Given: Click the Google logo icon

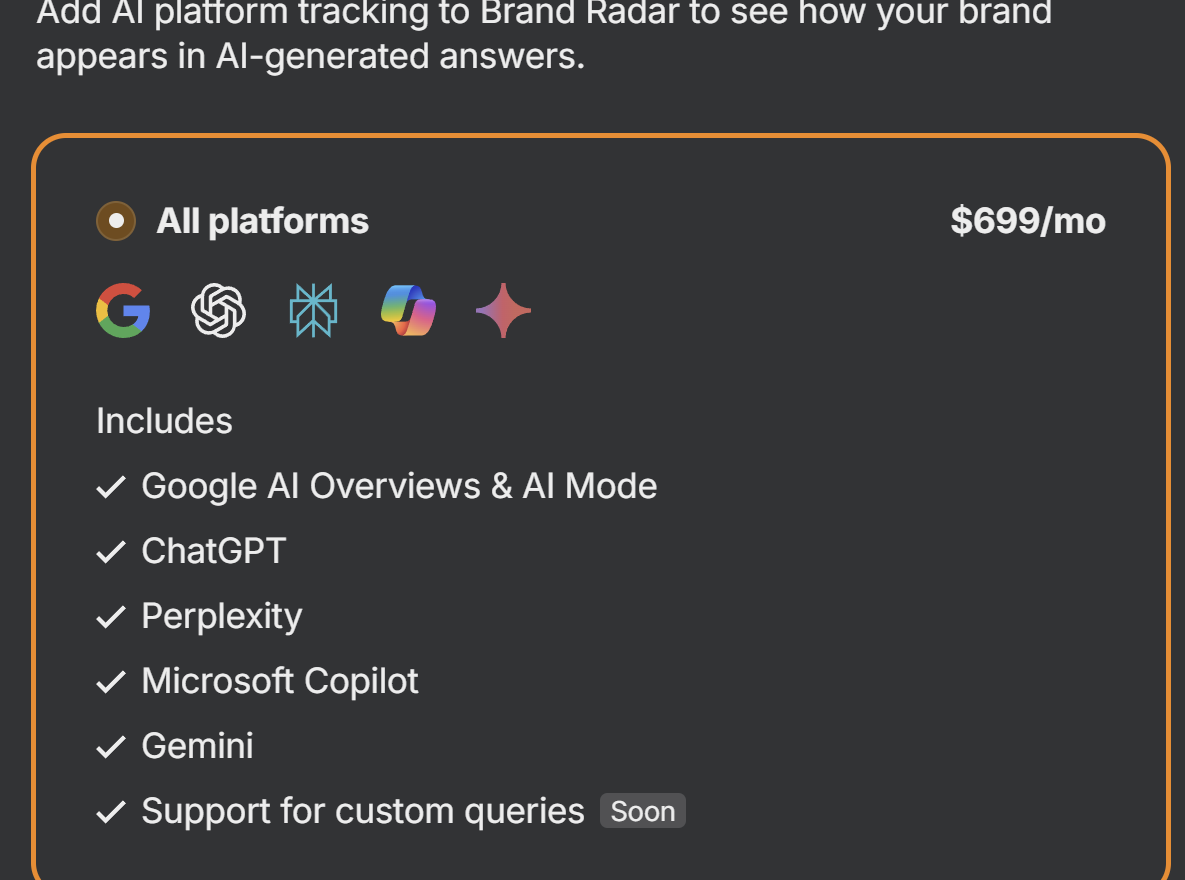Looking at the screenshot, I should [x=123, y=310].
